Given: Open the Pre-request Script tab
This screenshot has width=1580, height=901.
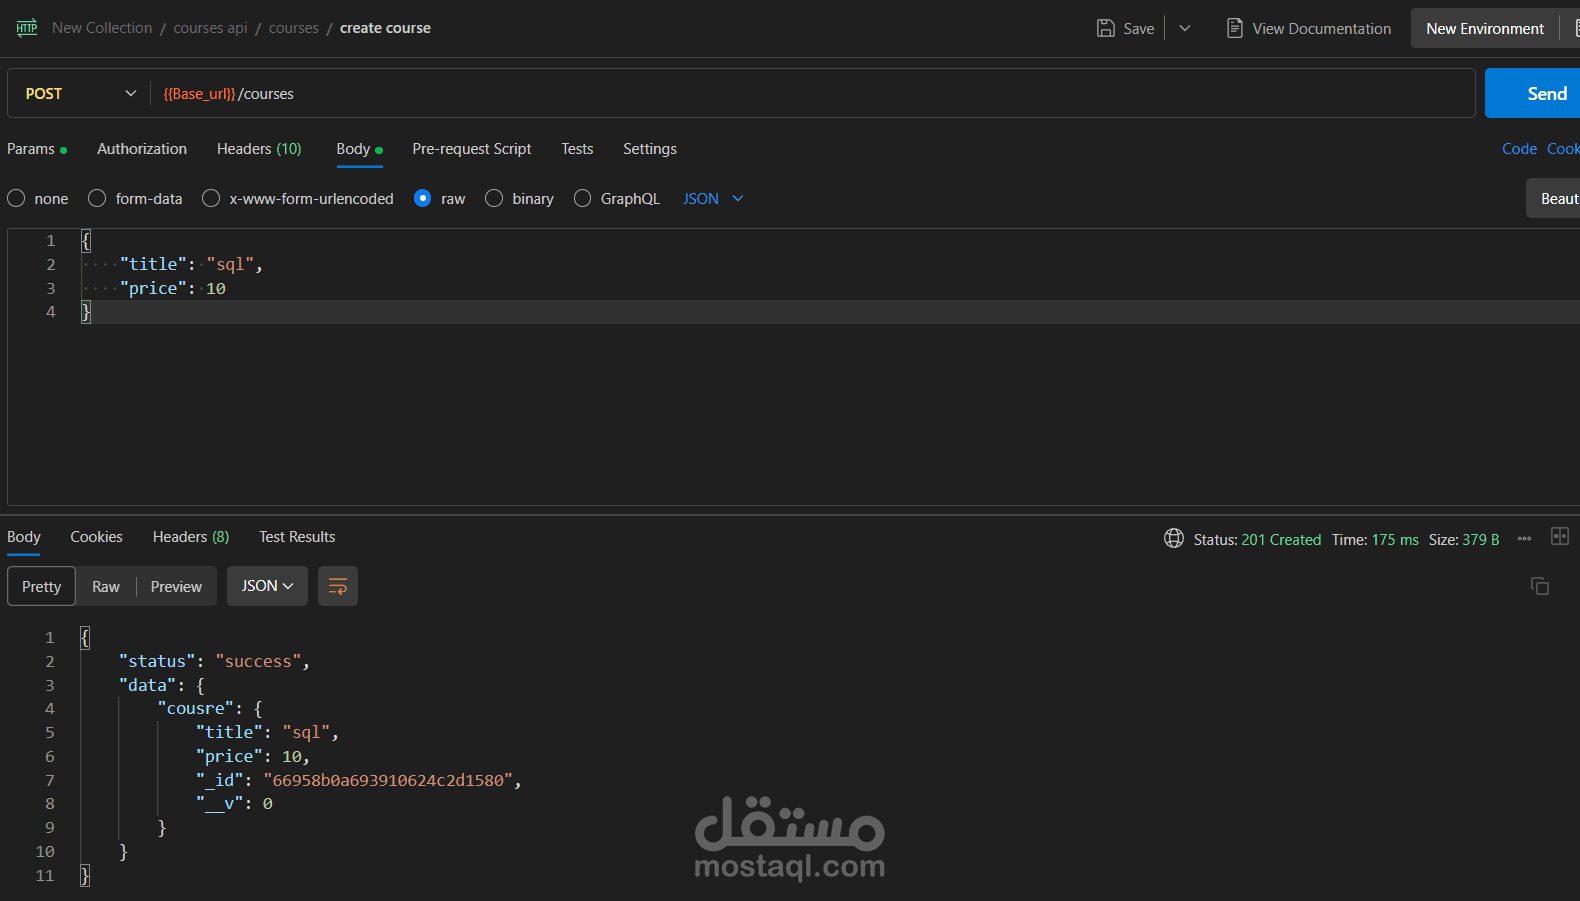Looking at the screenshot, I should [472, 149].
